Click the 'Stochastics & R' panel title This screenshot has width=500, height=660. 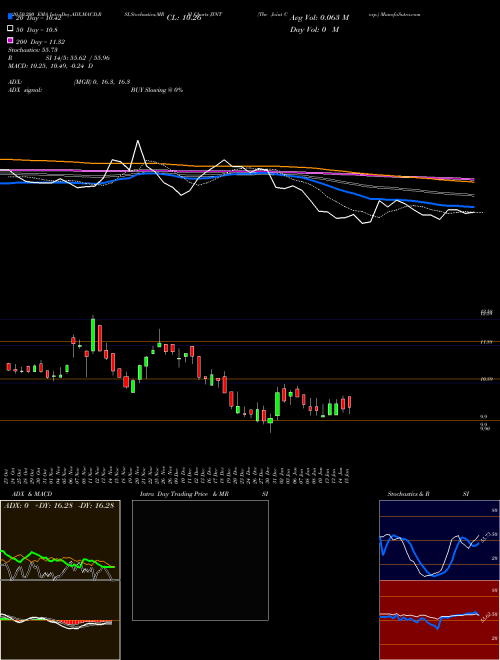coord(408,494)
